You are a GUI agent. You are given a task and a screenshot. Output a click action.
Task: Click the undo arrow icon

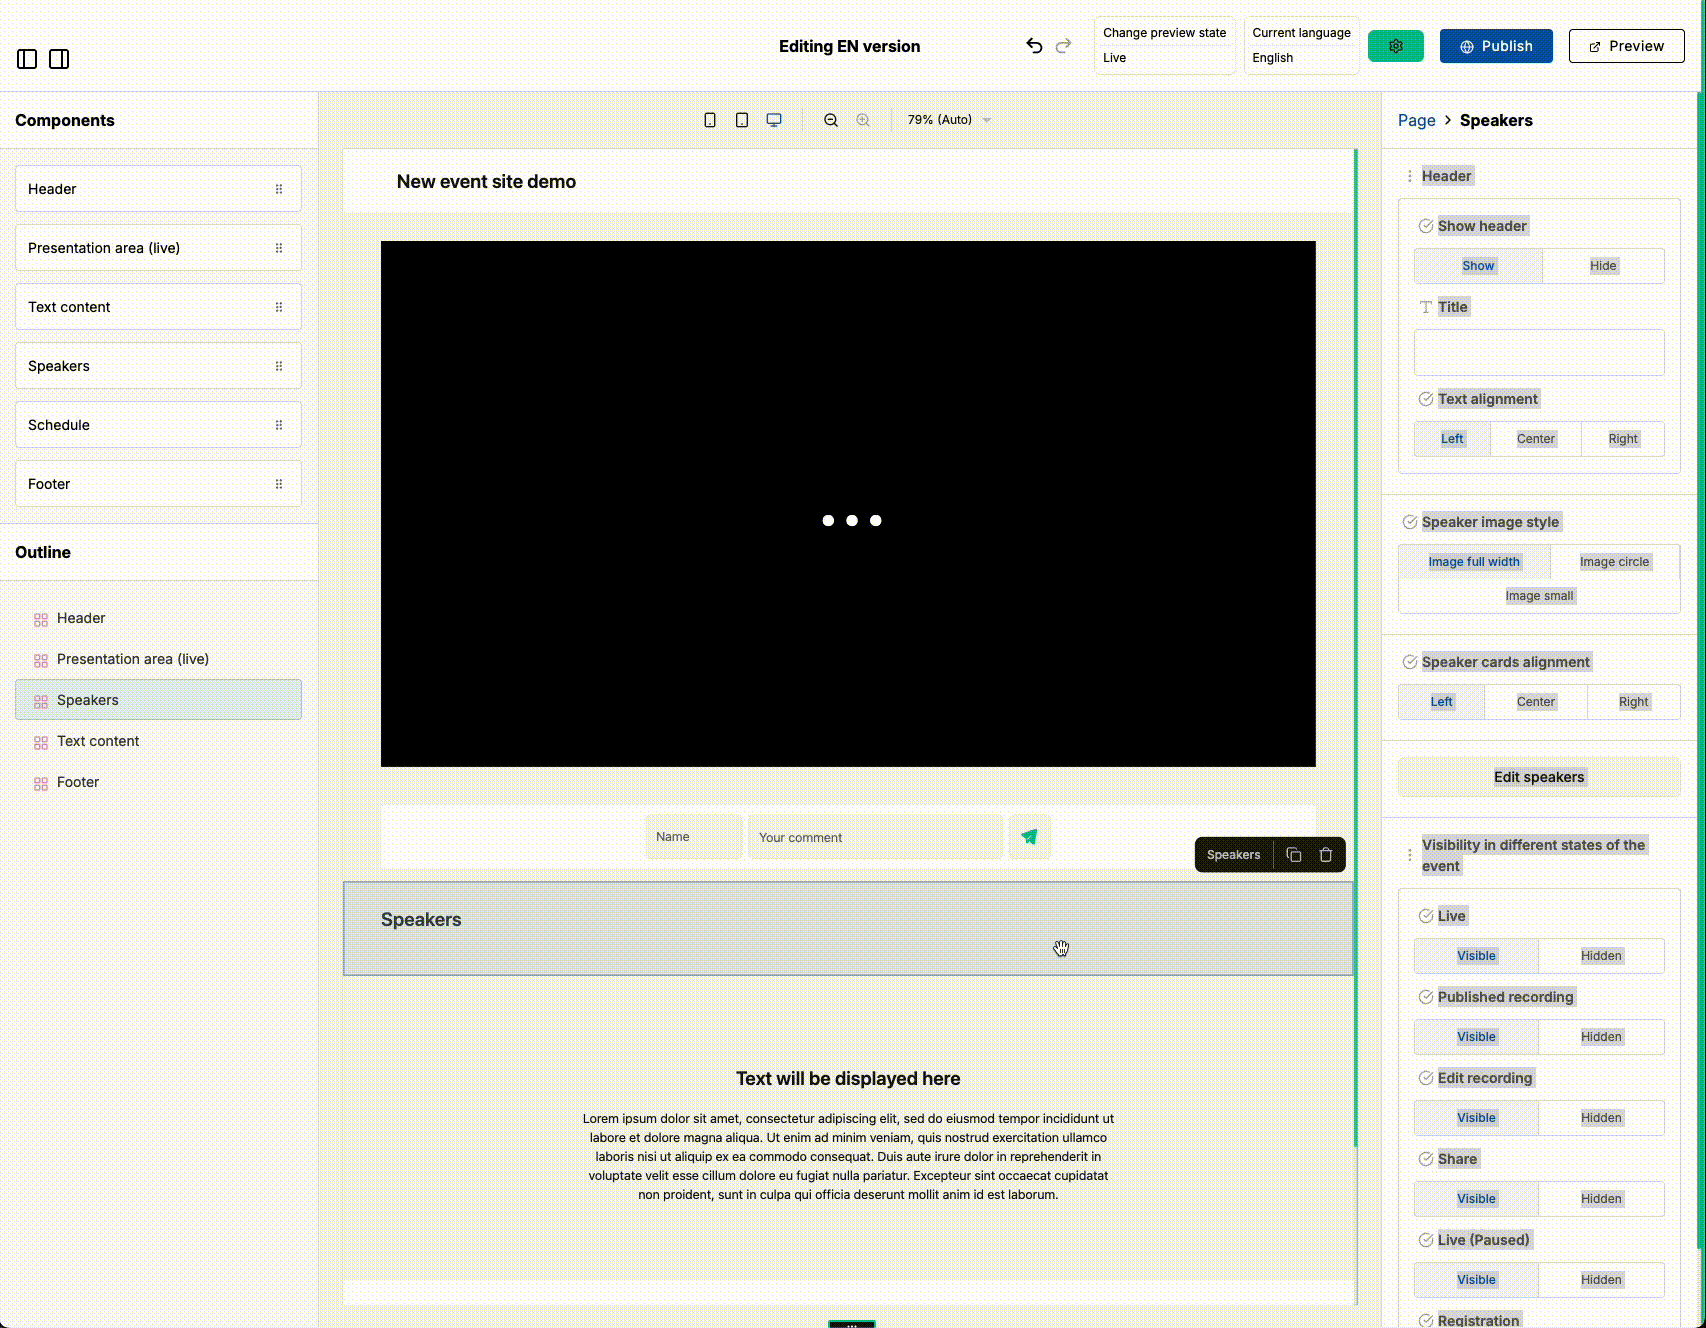(1033, 45)
